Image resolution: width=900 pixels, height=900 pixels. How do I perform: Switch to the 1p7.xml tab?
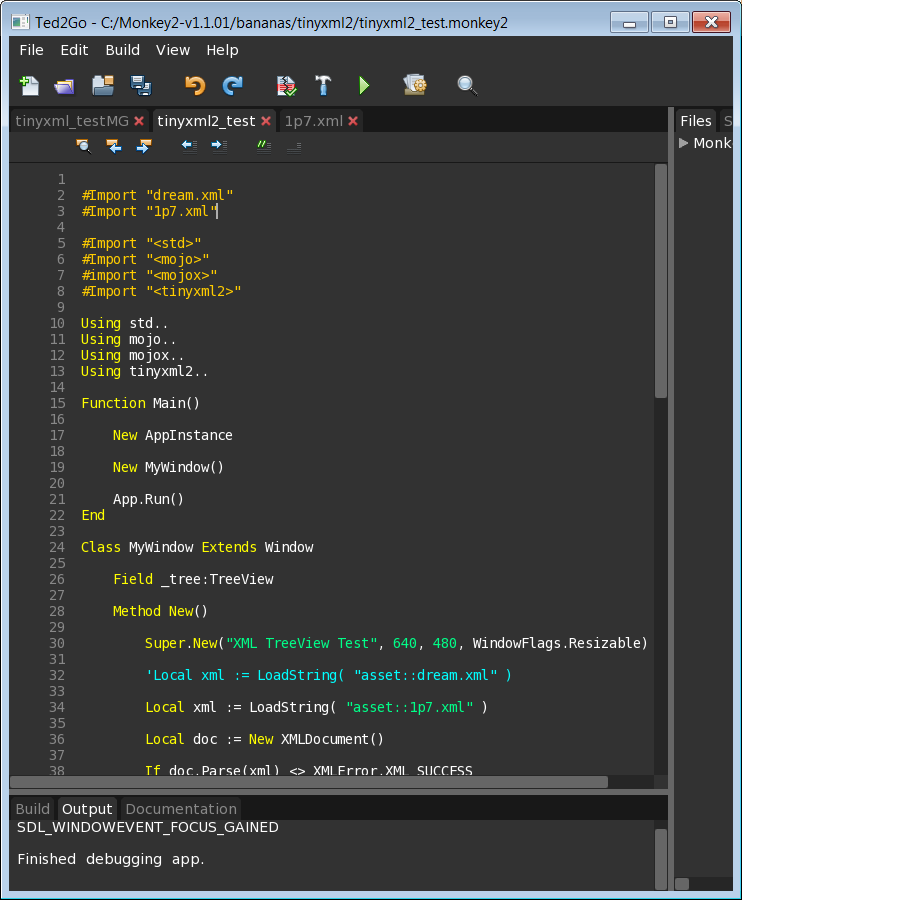pyautogui.click(x=313, y=121)
